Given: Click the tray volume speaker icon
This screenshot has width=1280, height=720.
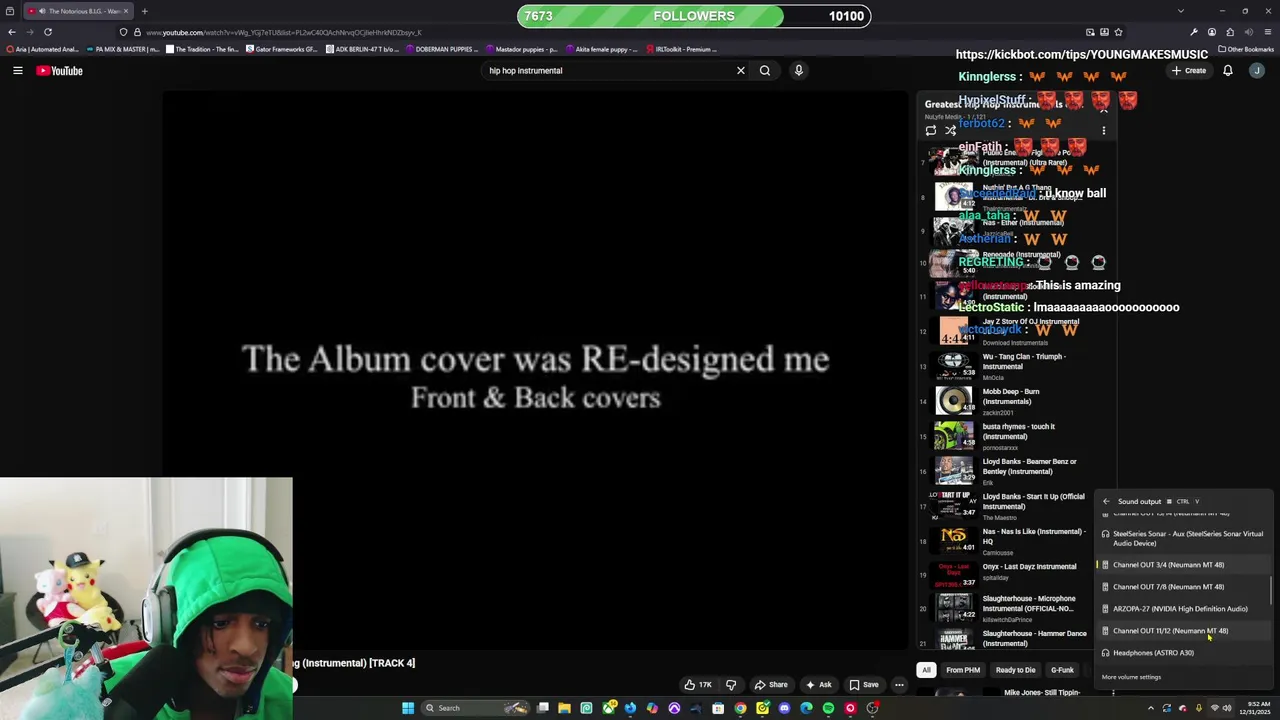Looking at the screenshot, I should [1227, 708].
